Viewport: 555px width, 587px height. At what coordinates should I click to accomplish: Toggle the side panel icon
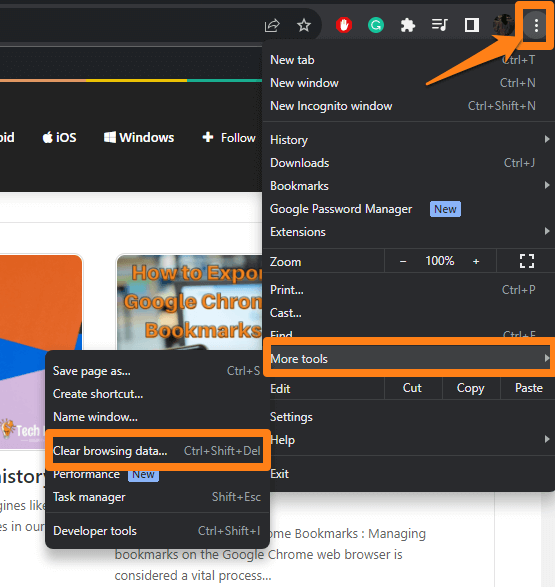[x=472, y=25]
